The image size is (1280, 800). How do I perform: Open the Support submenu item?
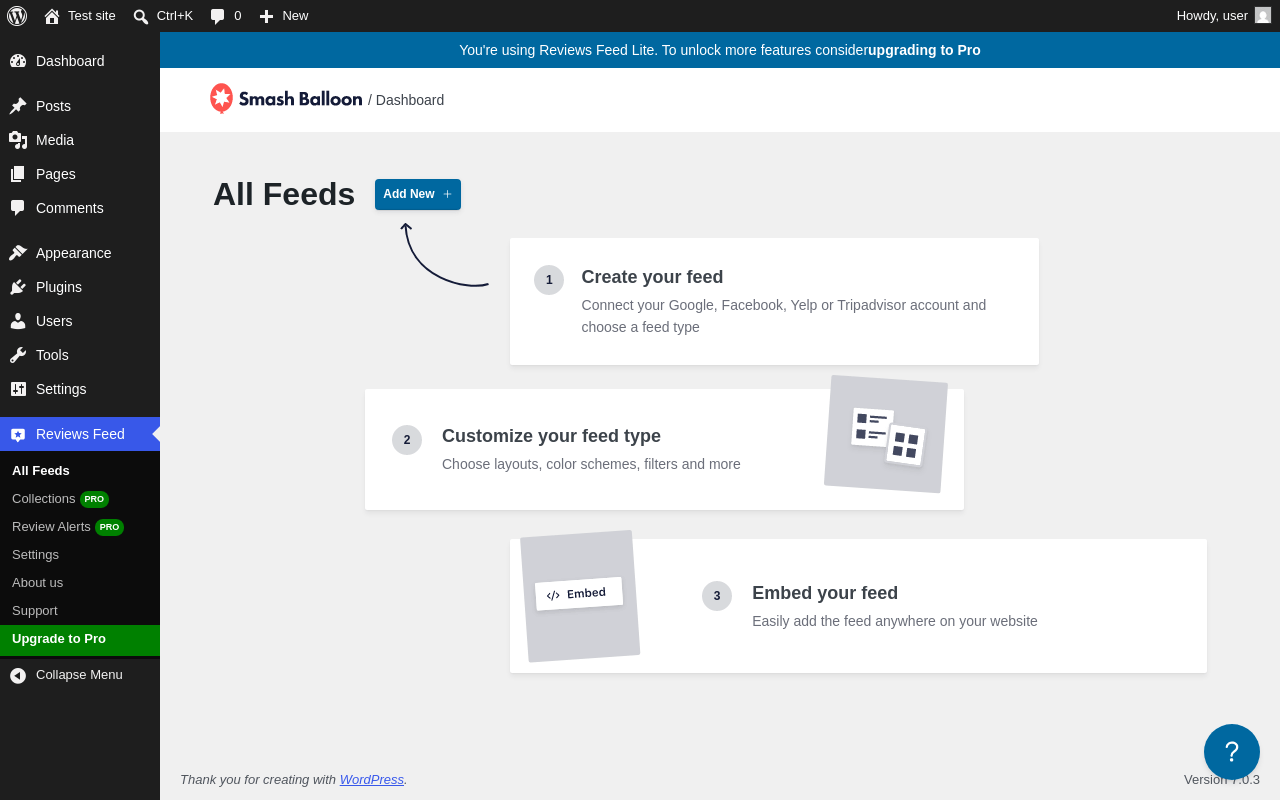(x=80, y=610)
